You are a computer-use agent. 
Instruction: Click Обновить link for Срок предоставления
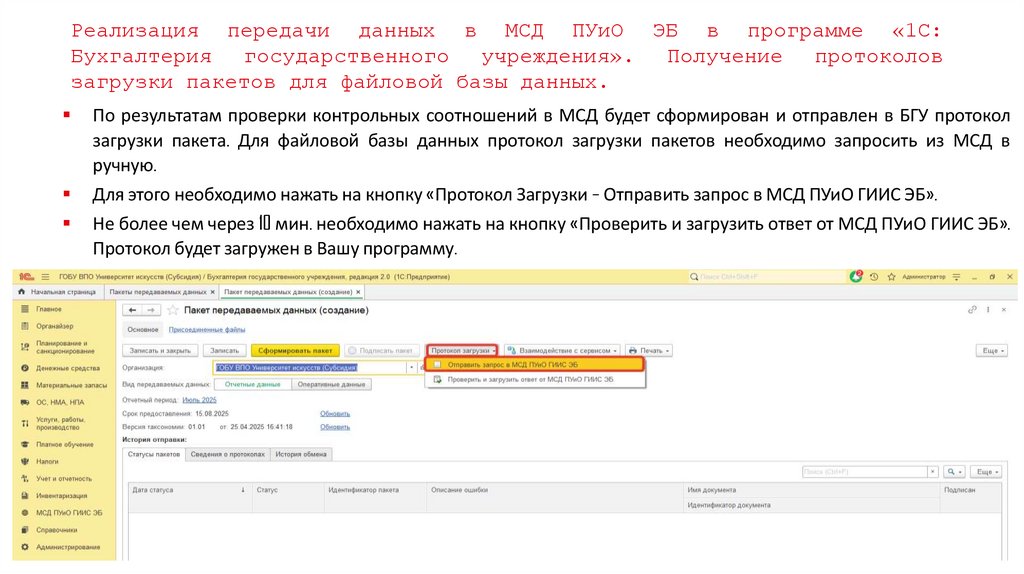coord(335,413)
